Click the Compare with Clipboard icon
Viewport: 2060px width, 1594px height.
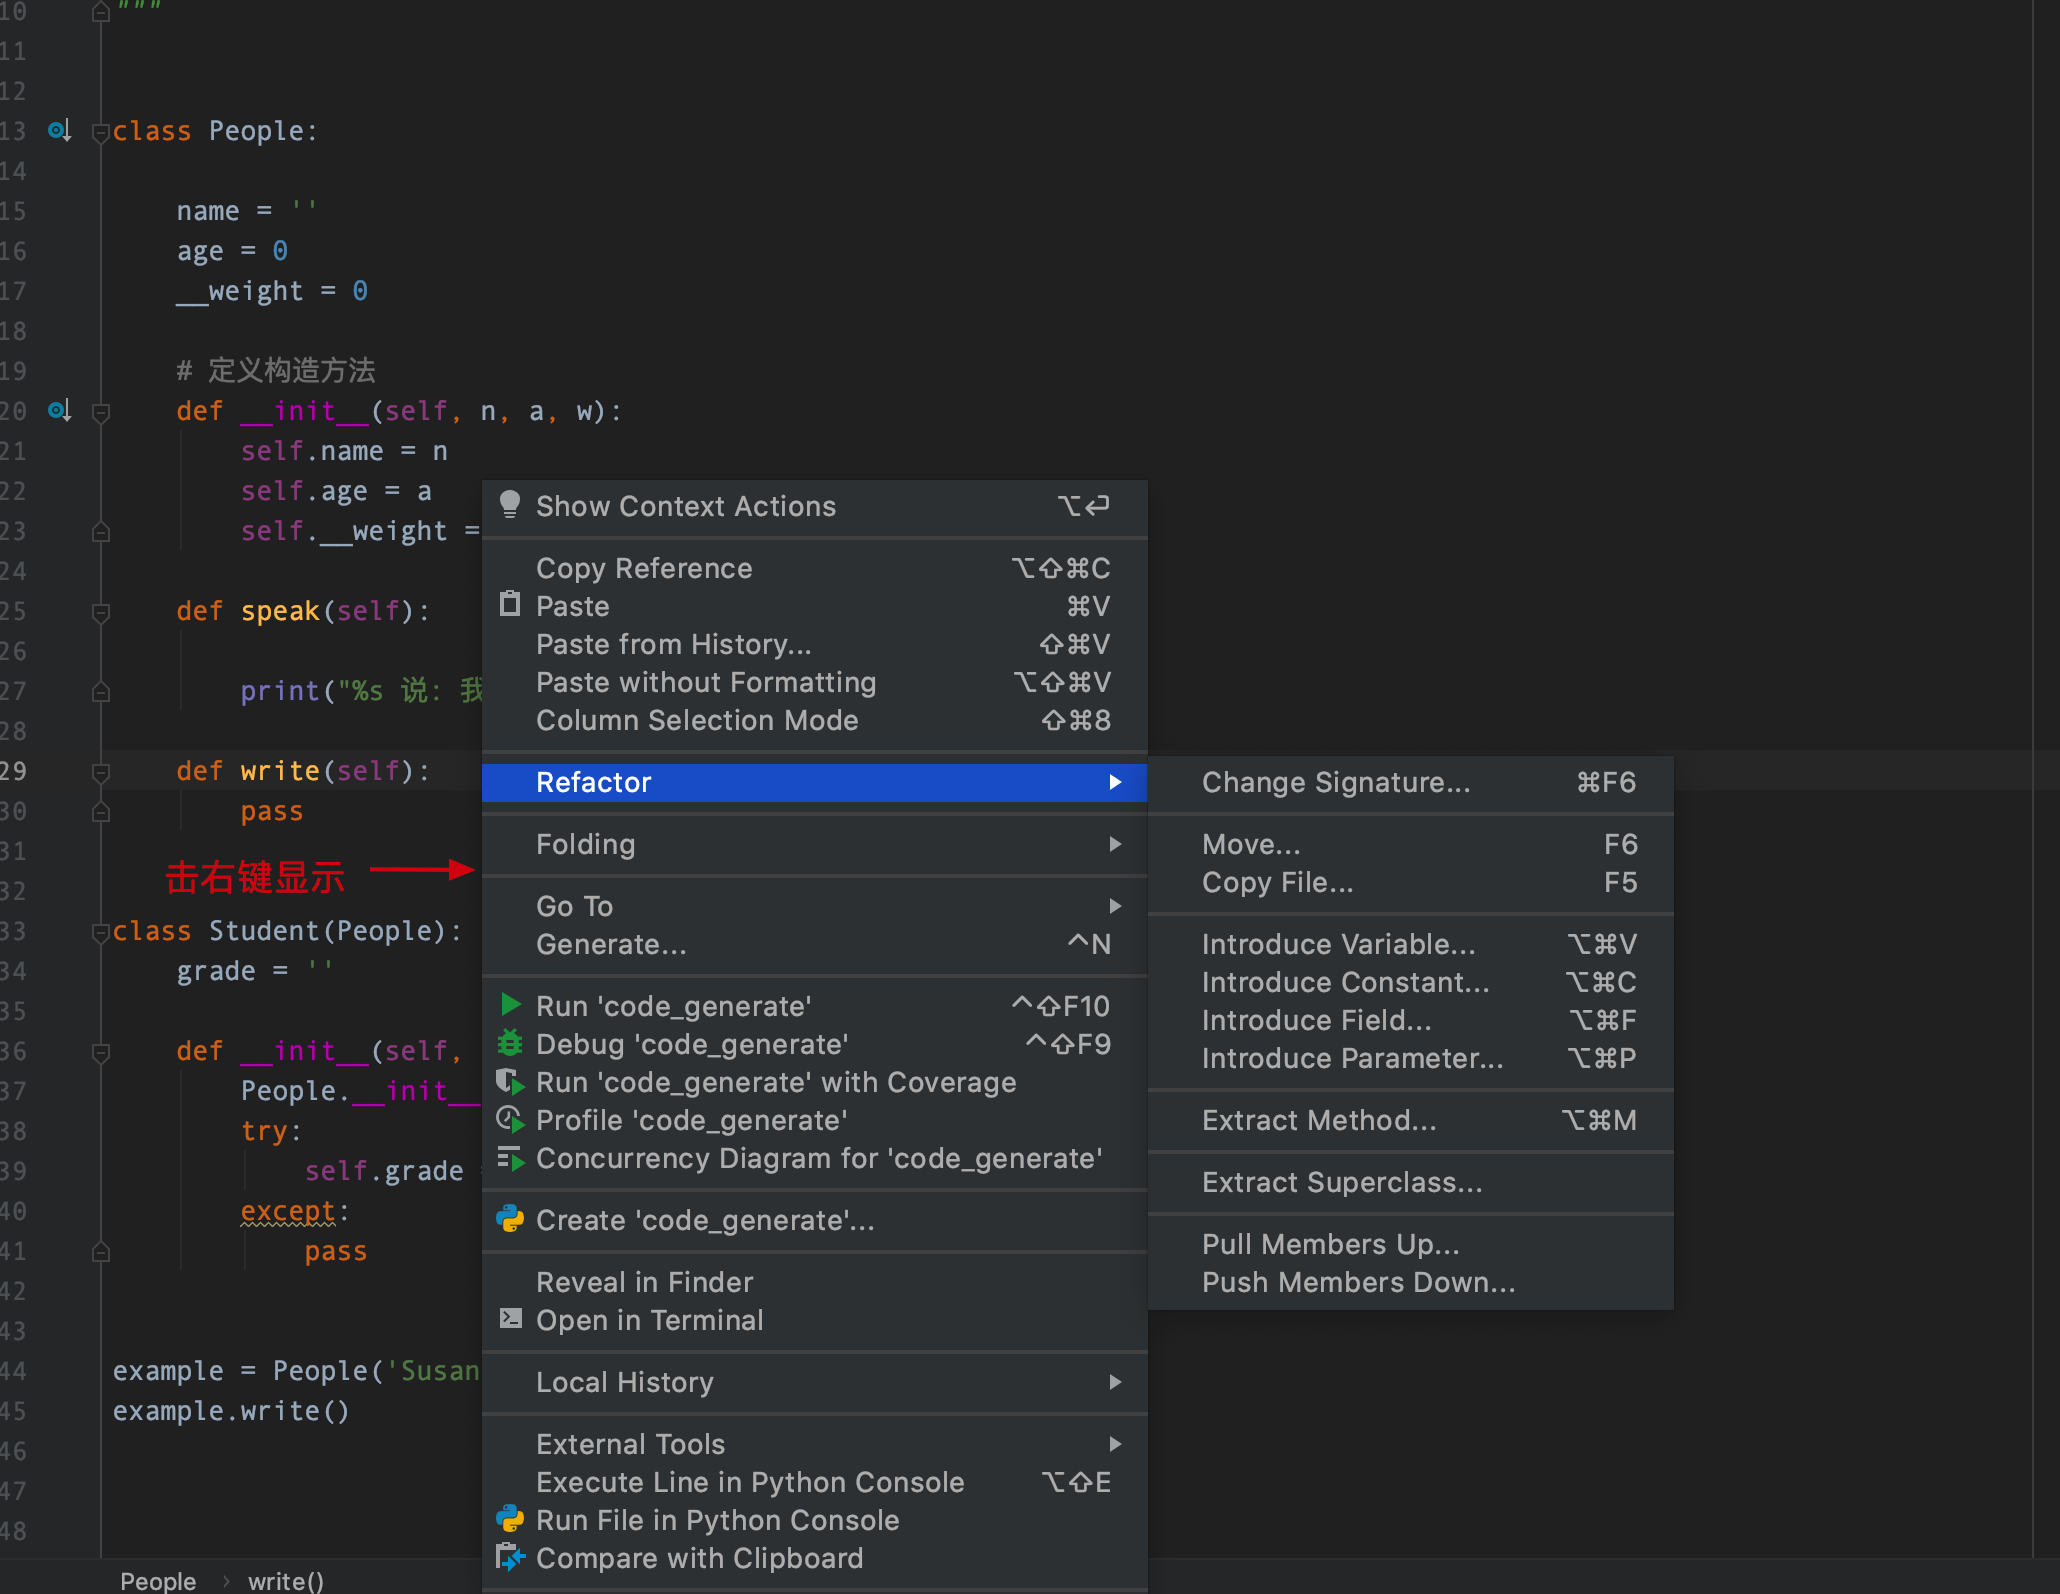pos(510,1557)
